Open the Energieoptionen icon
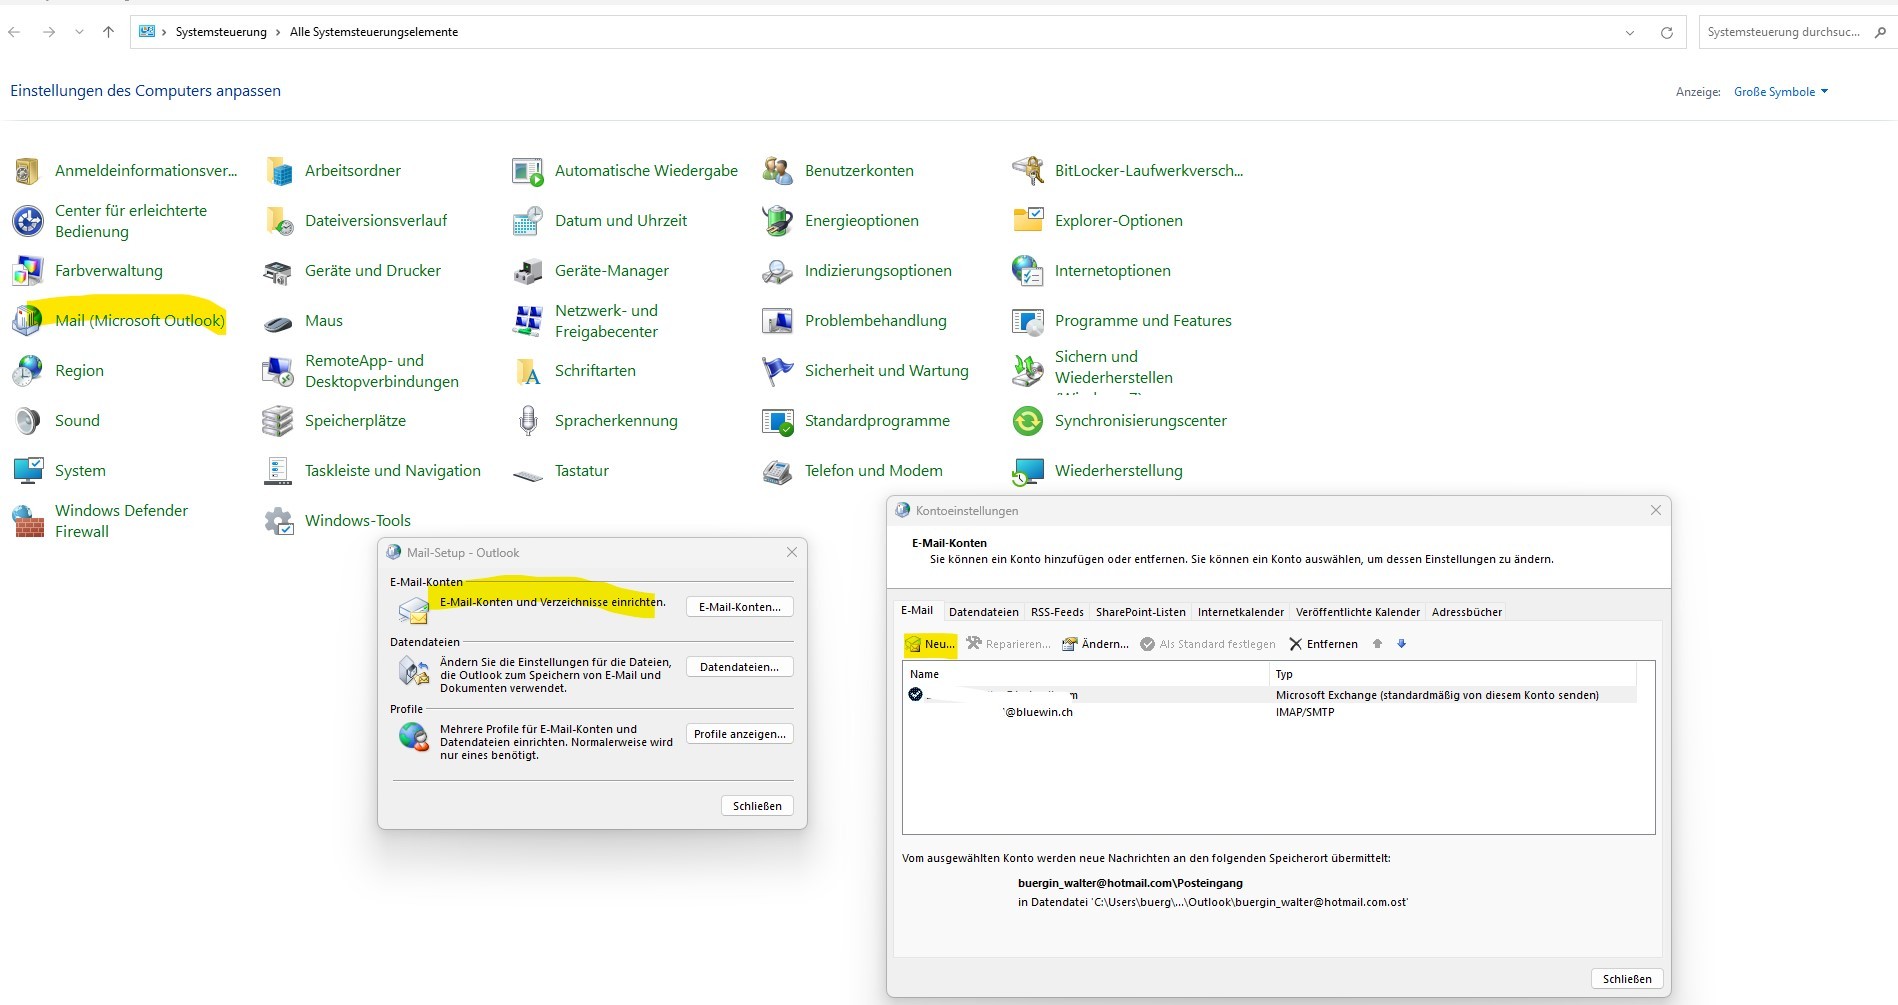The width and height of the screenshot is (1898, 1005). pos(778,221)
